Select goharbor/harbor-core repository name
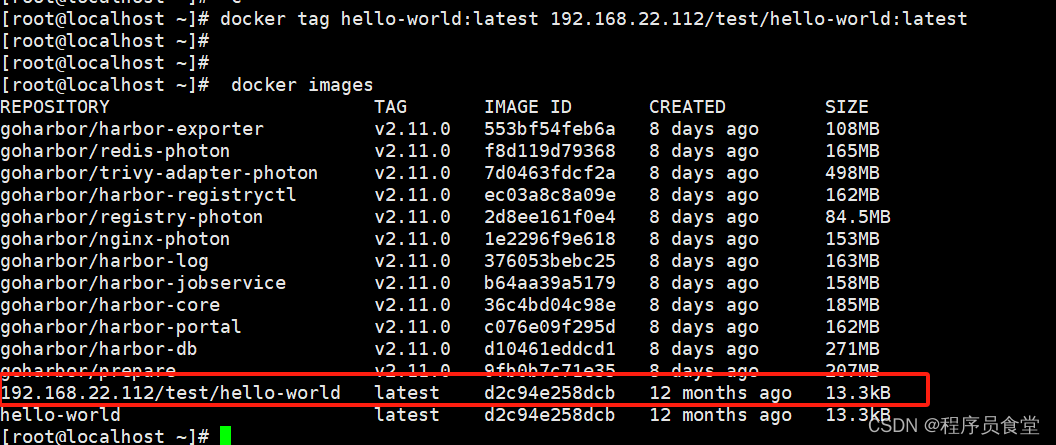 point(110,305)
